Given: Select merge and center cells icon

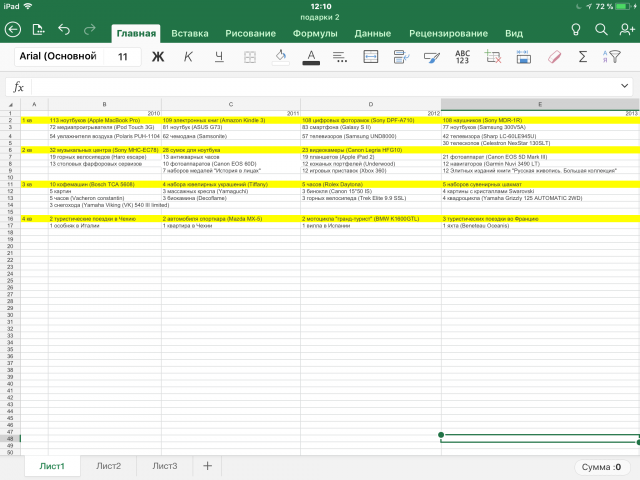Looking at the screenshot, I should coord(371,57).
